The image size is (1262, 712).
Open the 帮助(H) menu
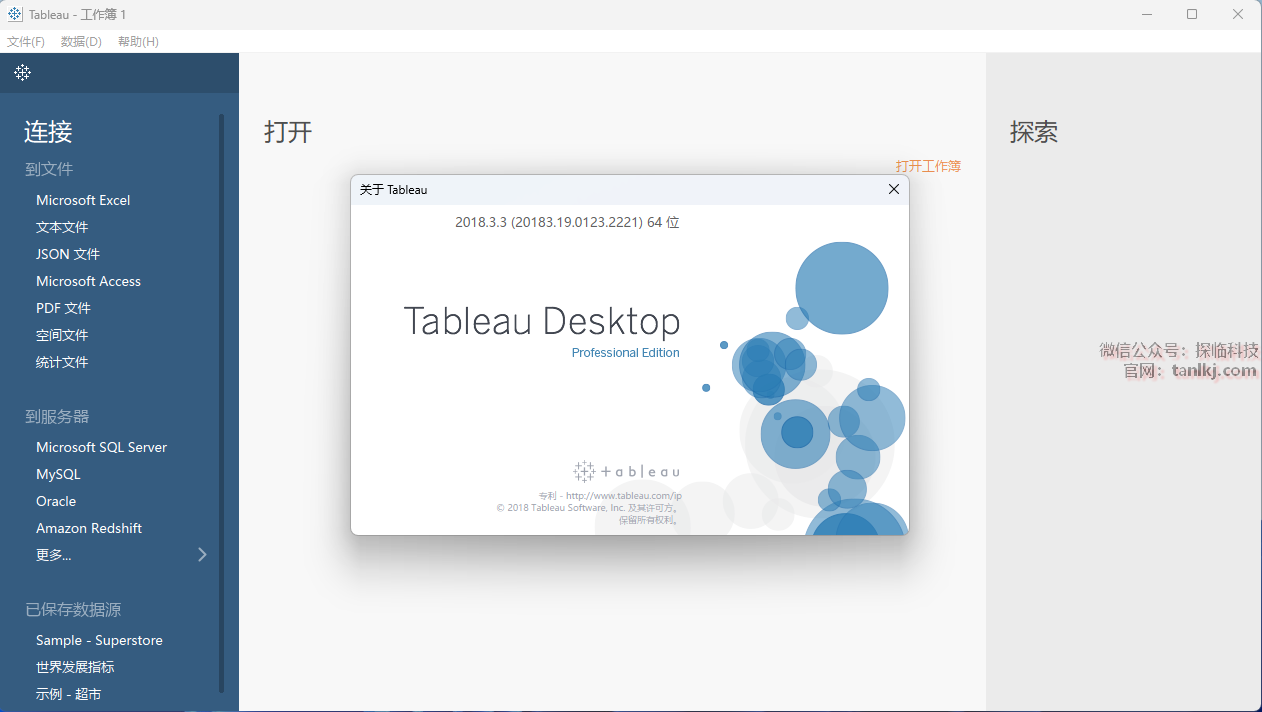pyautogui.click(x=138, y=41)
